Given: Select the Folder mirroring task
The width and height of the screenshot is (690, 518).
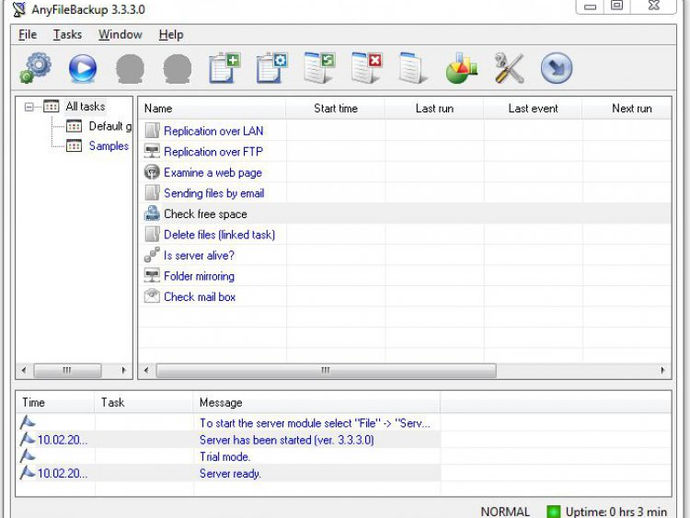Looking at the screenshot, I should [199, 276].
